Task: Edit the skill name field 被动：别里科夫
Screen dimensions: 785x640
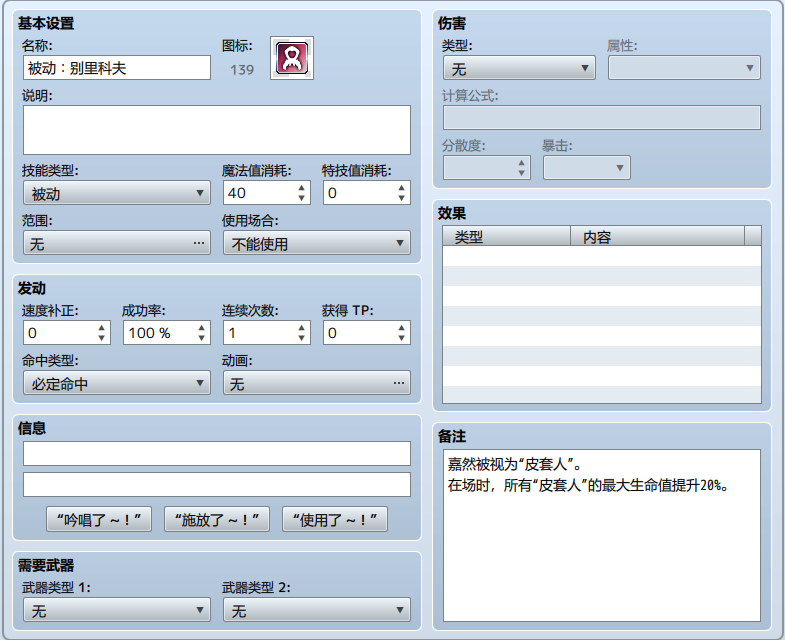Action: coord(117,68)
